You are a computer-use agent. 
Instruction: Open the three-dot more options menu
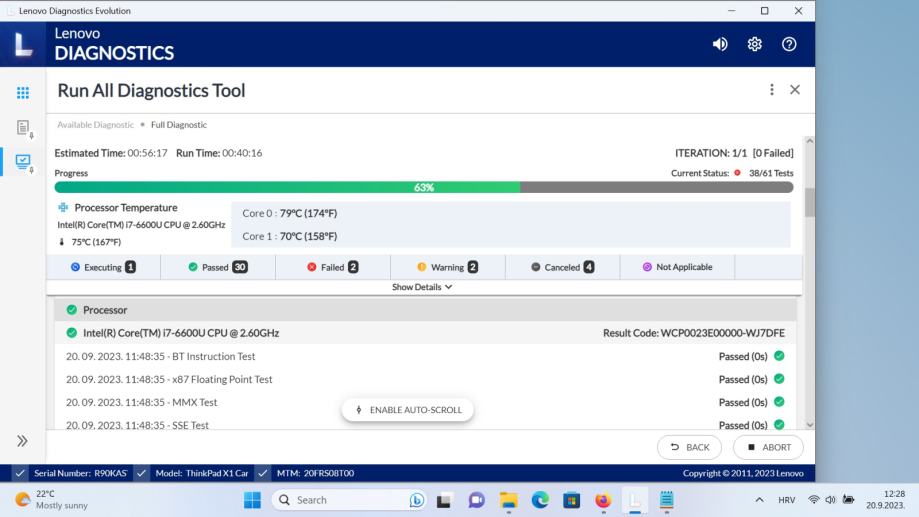[771, 90]
